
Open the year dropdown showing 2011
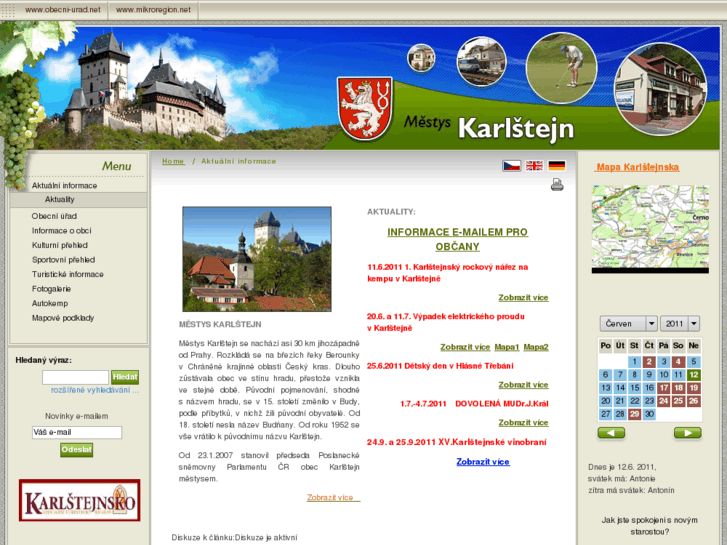(680, 323)
